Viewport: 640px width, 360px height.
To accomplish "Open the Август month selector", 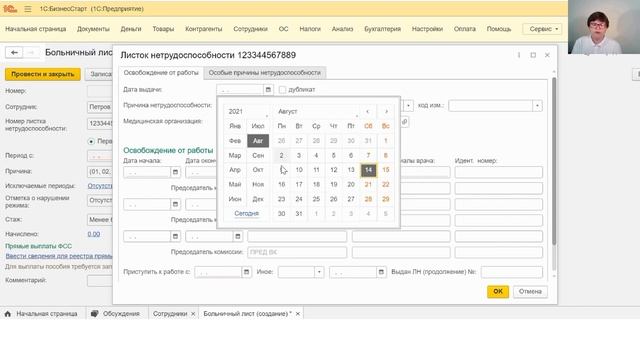I will [318, 111].
